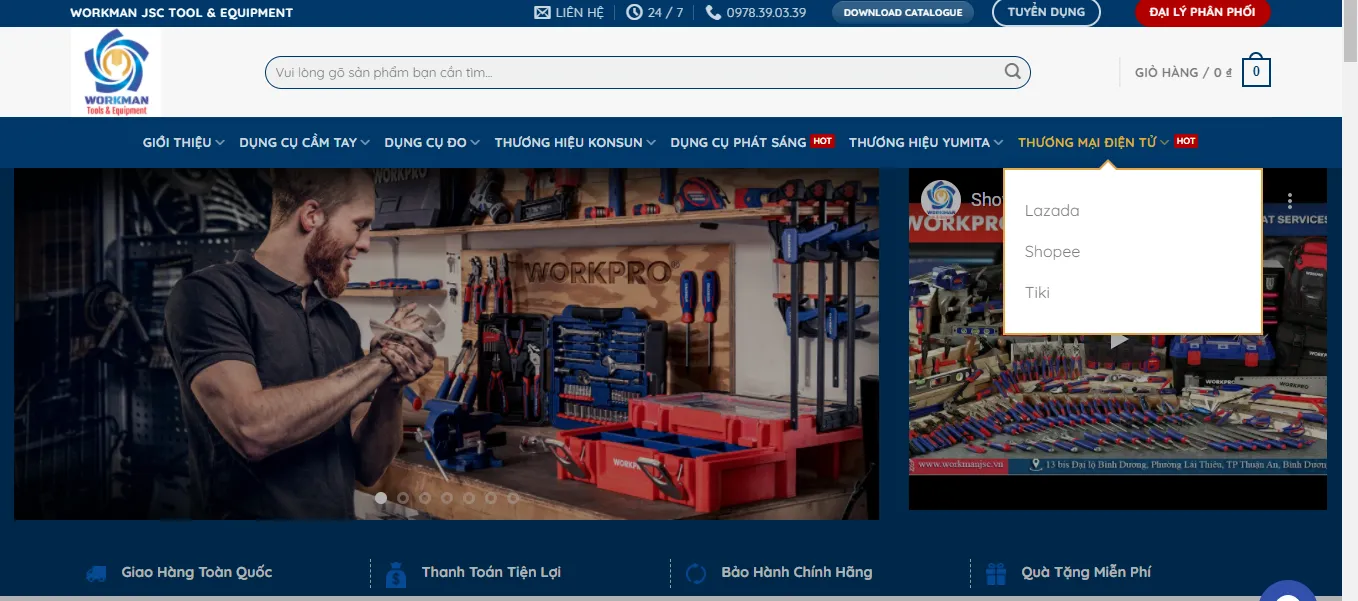Click into the product search field
The height and width of the screenshot is (601, 1358).
tap(630, 72)
